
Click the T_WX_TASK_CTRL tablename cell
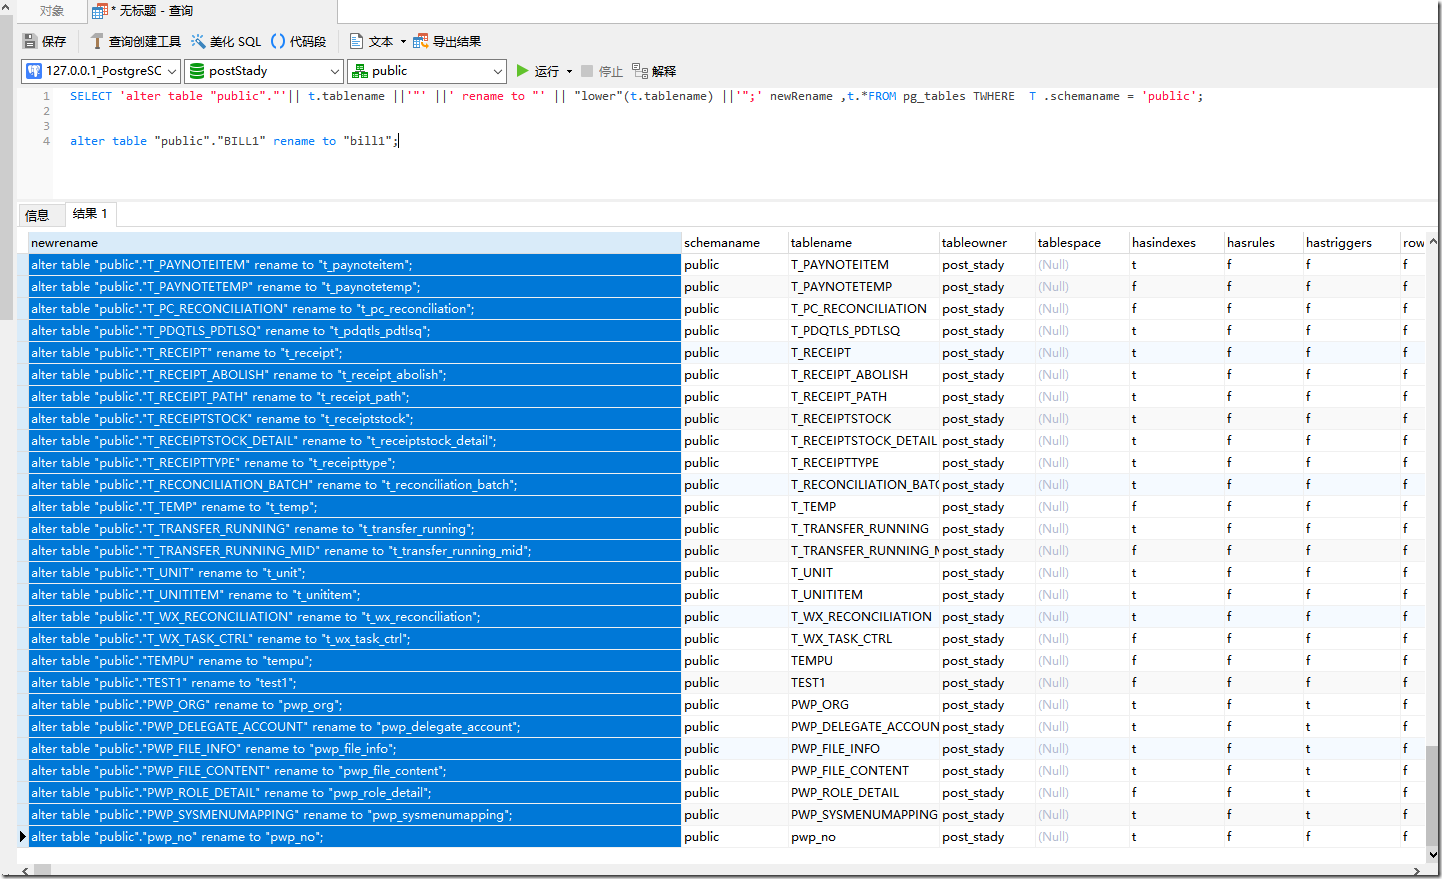[863, 639]
